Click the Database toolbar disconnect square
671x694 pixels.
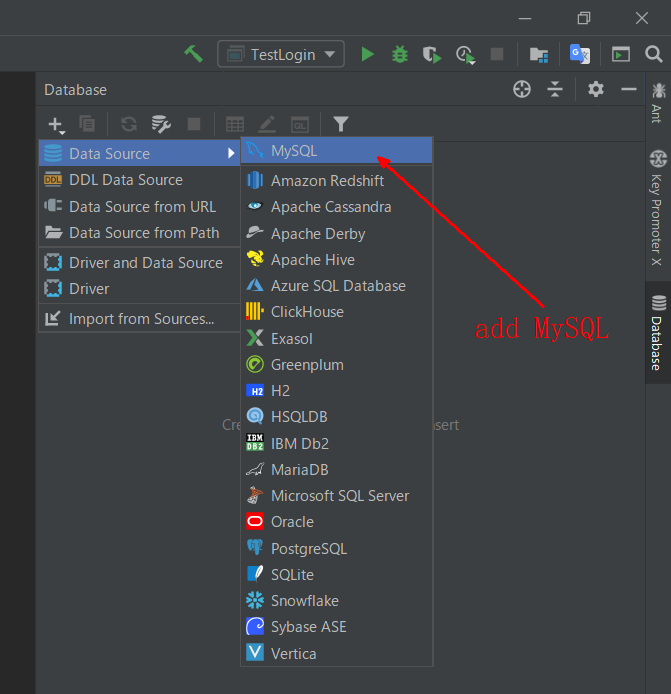click(194, 124)
